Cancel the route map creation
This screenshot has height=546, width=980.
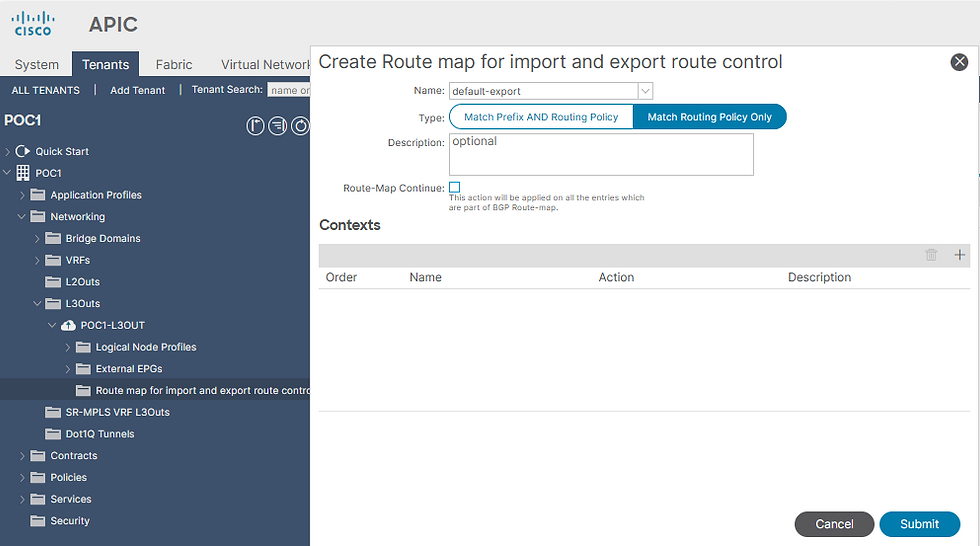coord(834,524)
